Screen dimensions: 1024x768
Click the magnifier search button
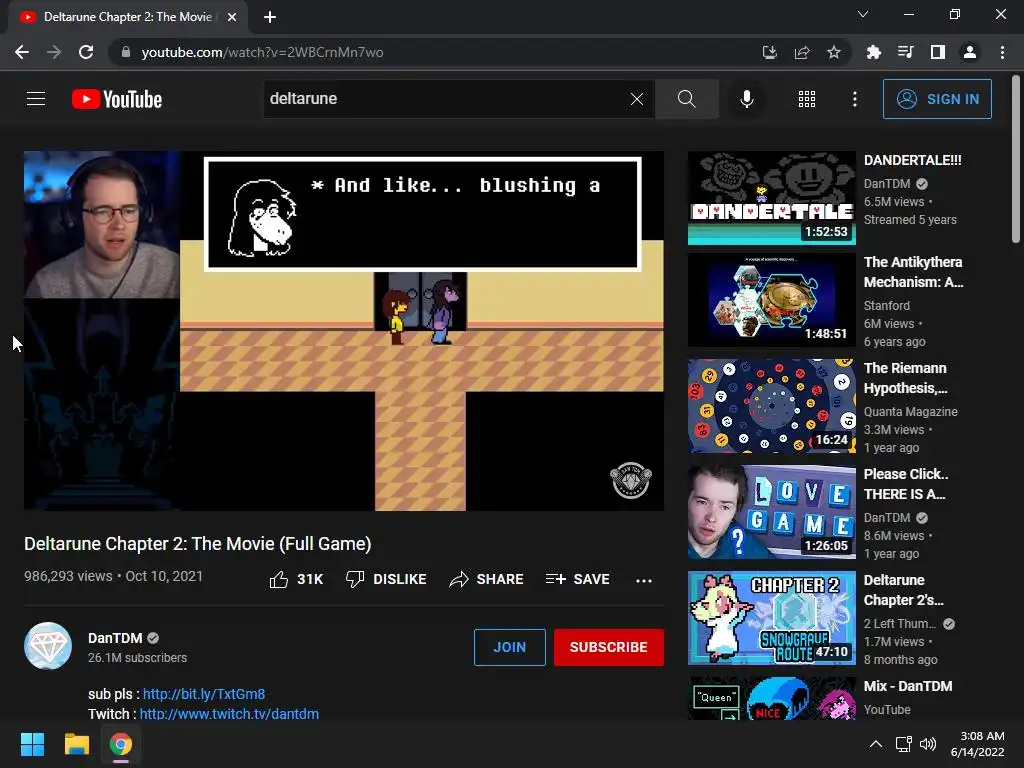[686, 99]
